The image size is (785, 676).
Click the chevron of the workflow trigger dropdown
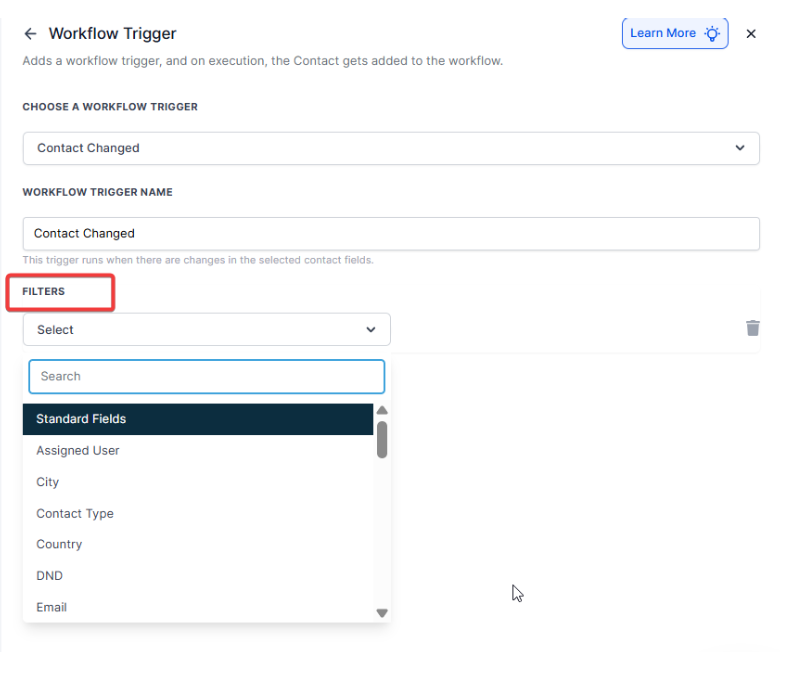pyautogui.click(x=740, y=148)
